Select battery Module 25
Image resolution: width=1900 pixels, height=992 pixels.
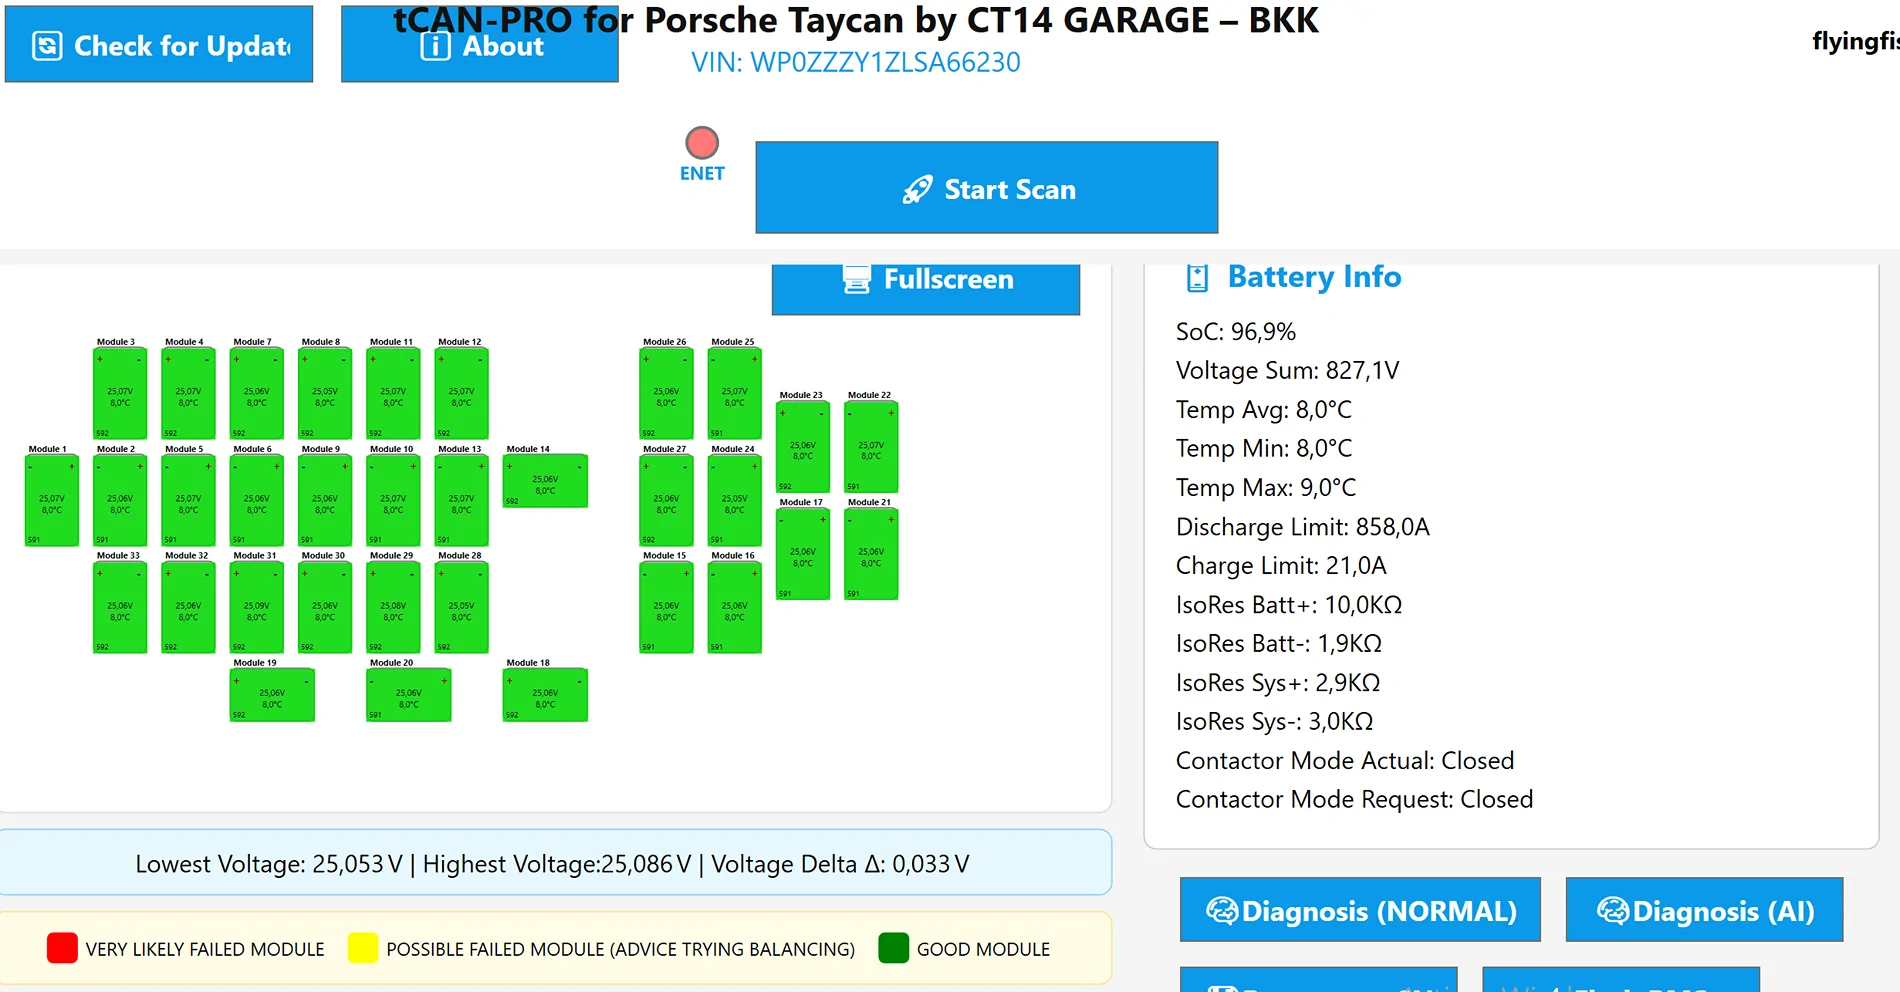click(735, 393)
